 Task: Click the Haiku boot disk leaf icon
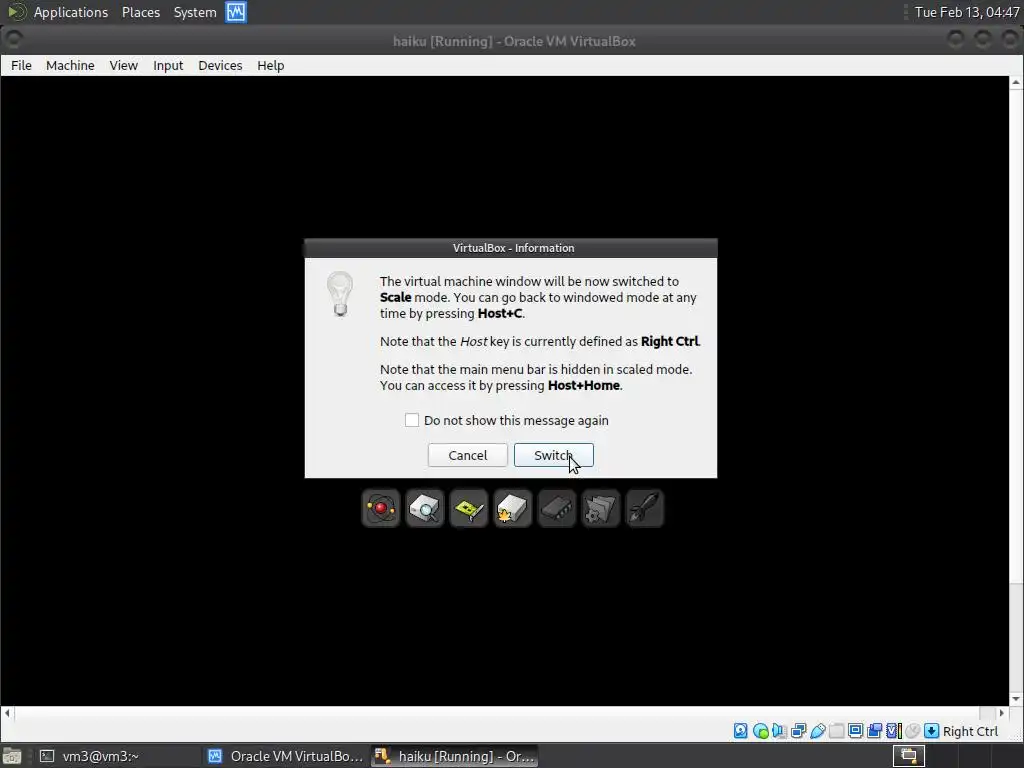[513, 508]
